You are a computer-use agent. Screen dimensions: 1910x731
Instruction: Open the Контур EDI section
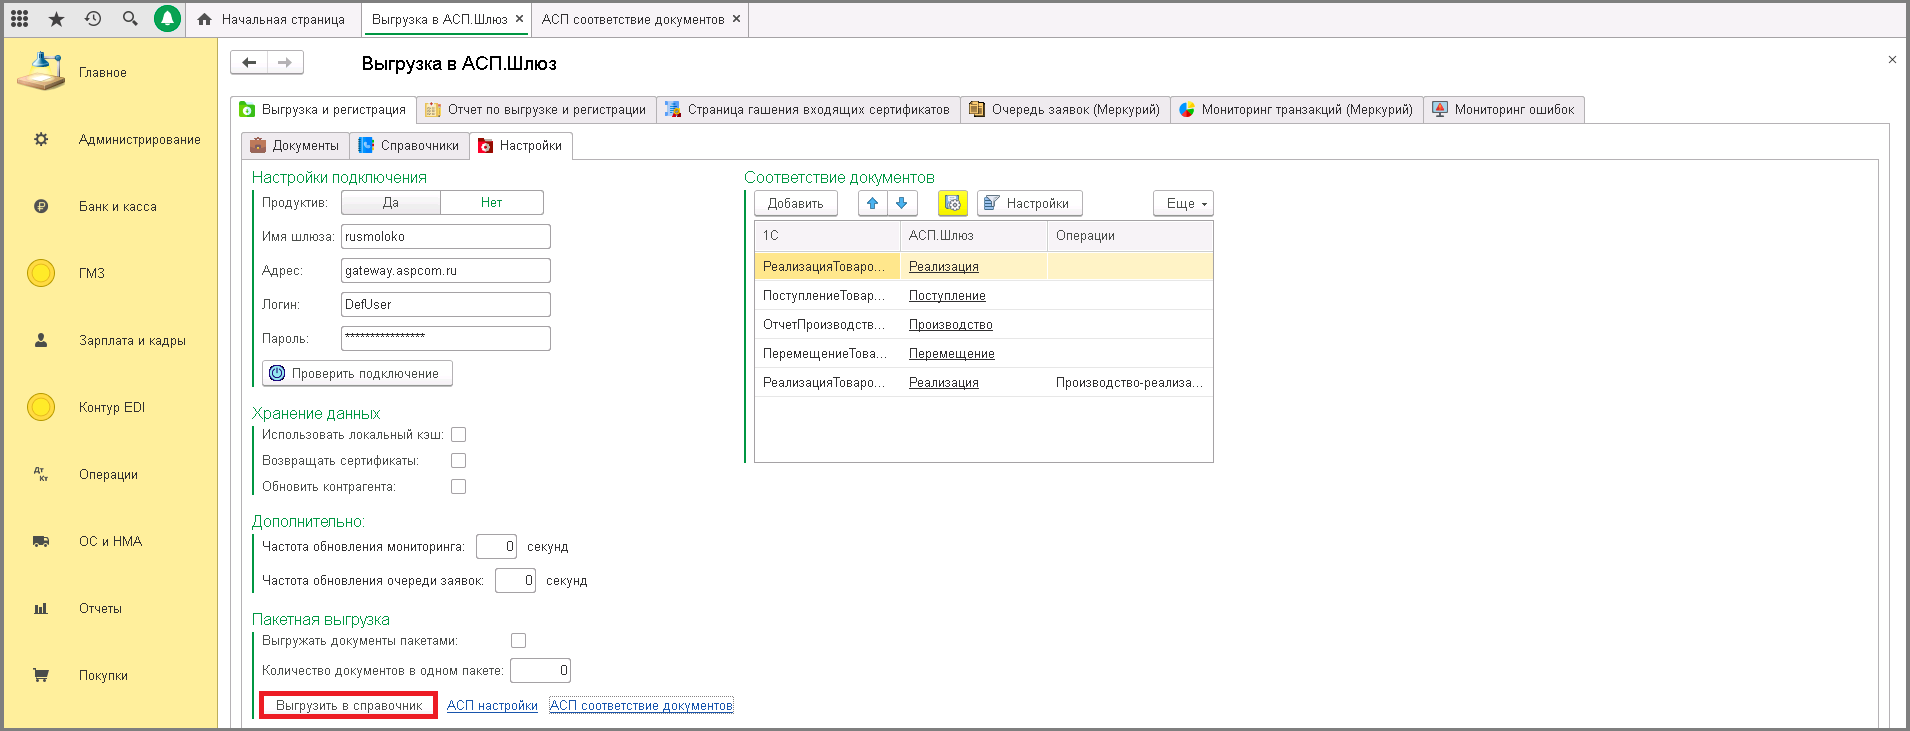(x=110, y=407)
